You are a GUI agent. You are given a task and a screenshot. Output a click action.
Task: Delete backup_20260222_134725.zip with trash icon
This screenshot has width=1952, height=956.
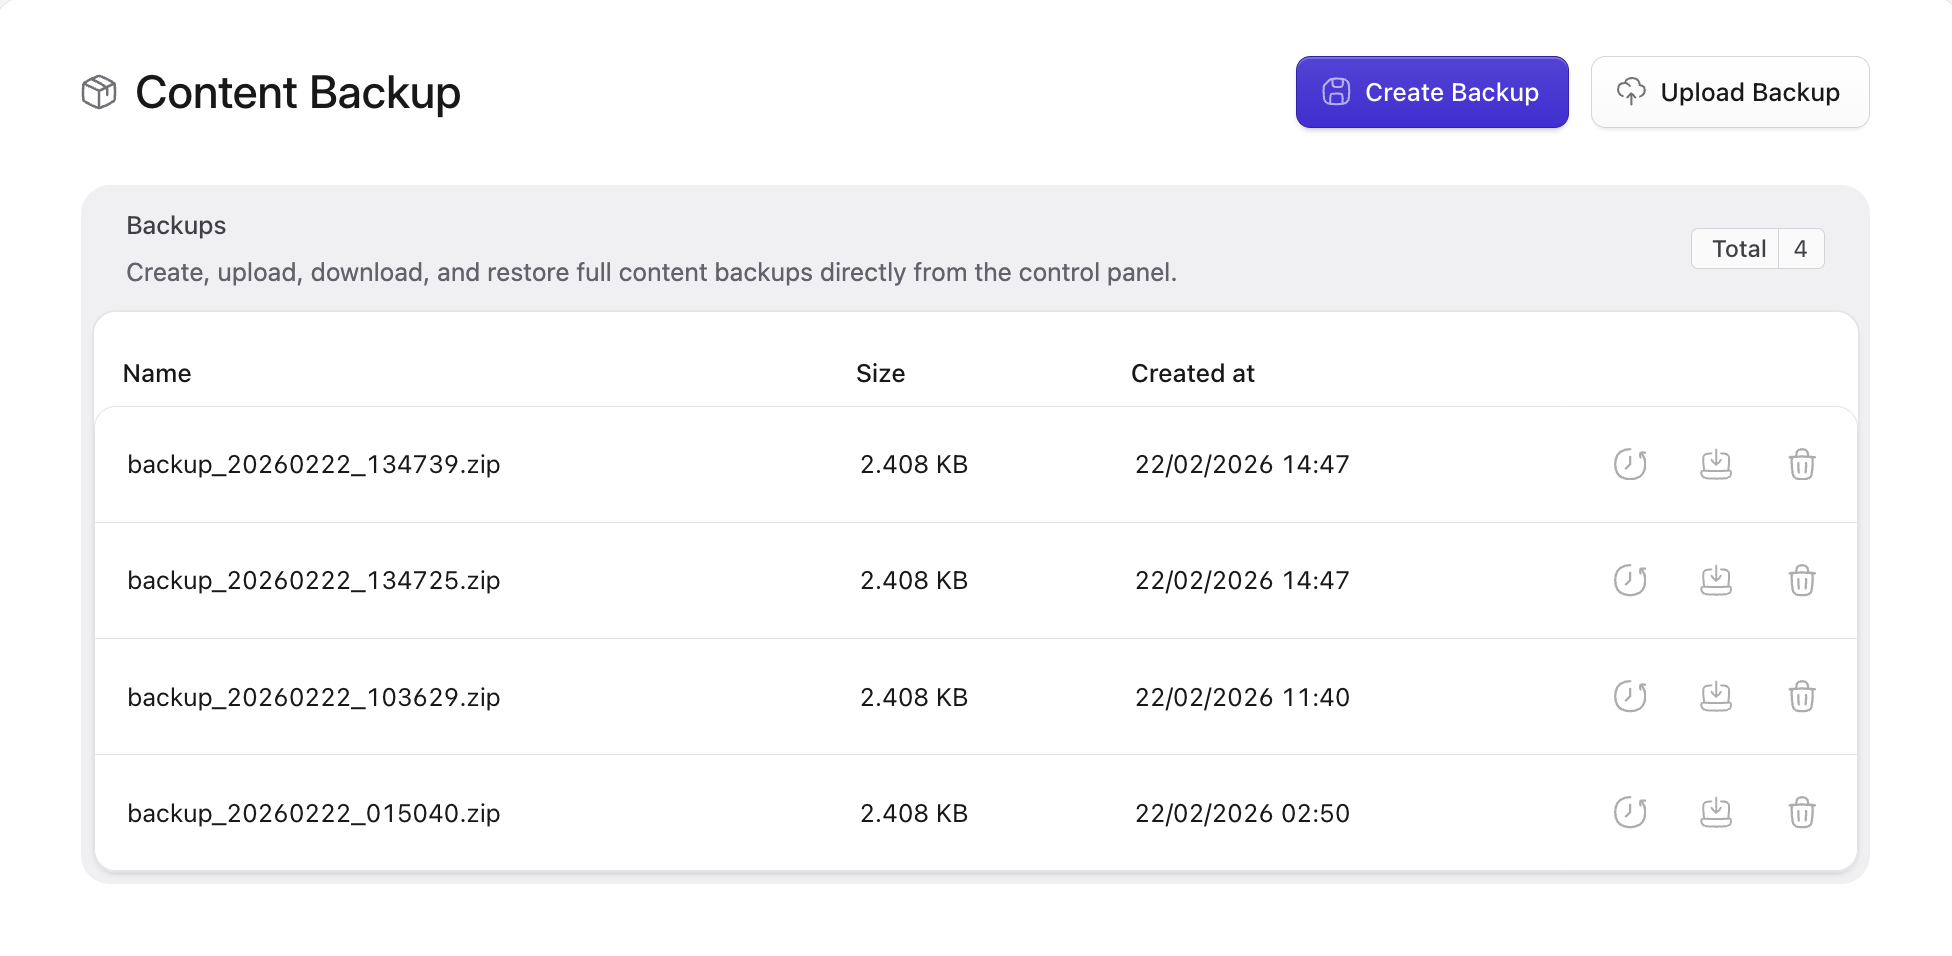(x=1802, y=580)
